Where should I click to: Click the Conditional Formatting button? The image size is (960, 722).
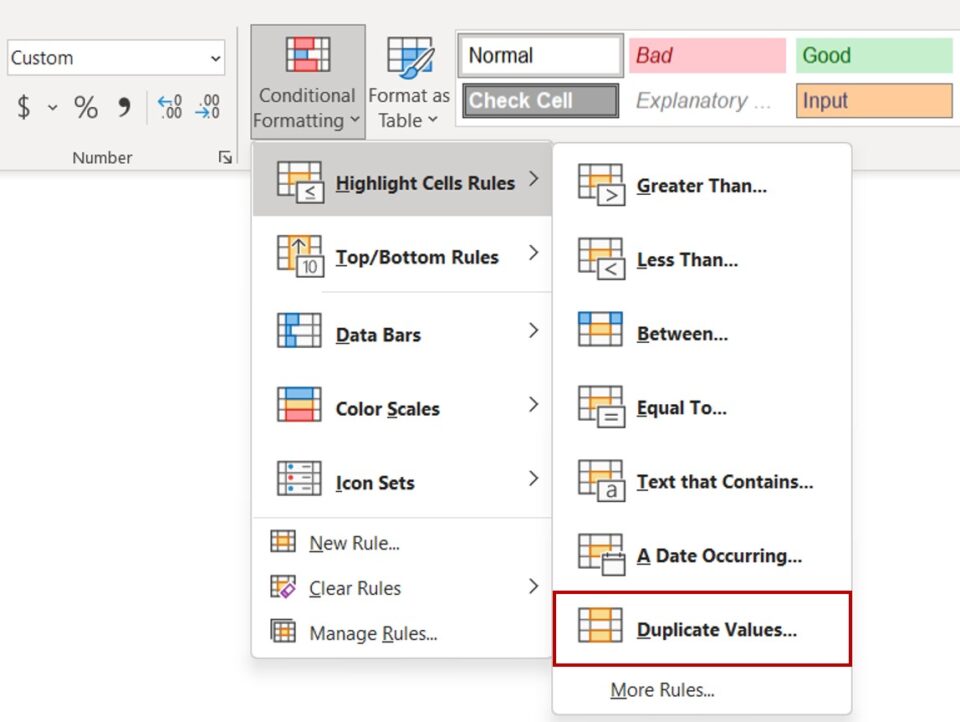point(307,82)
